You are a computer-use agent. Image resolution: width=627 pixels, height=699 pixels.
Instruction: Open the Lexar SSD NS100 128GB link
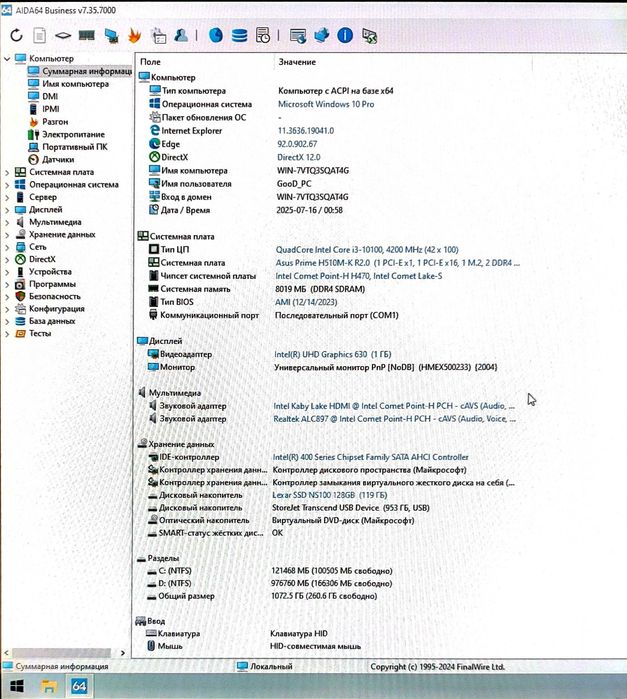(x=330, y=495)
